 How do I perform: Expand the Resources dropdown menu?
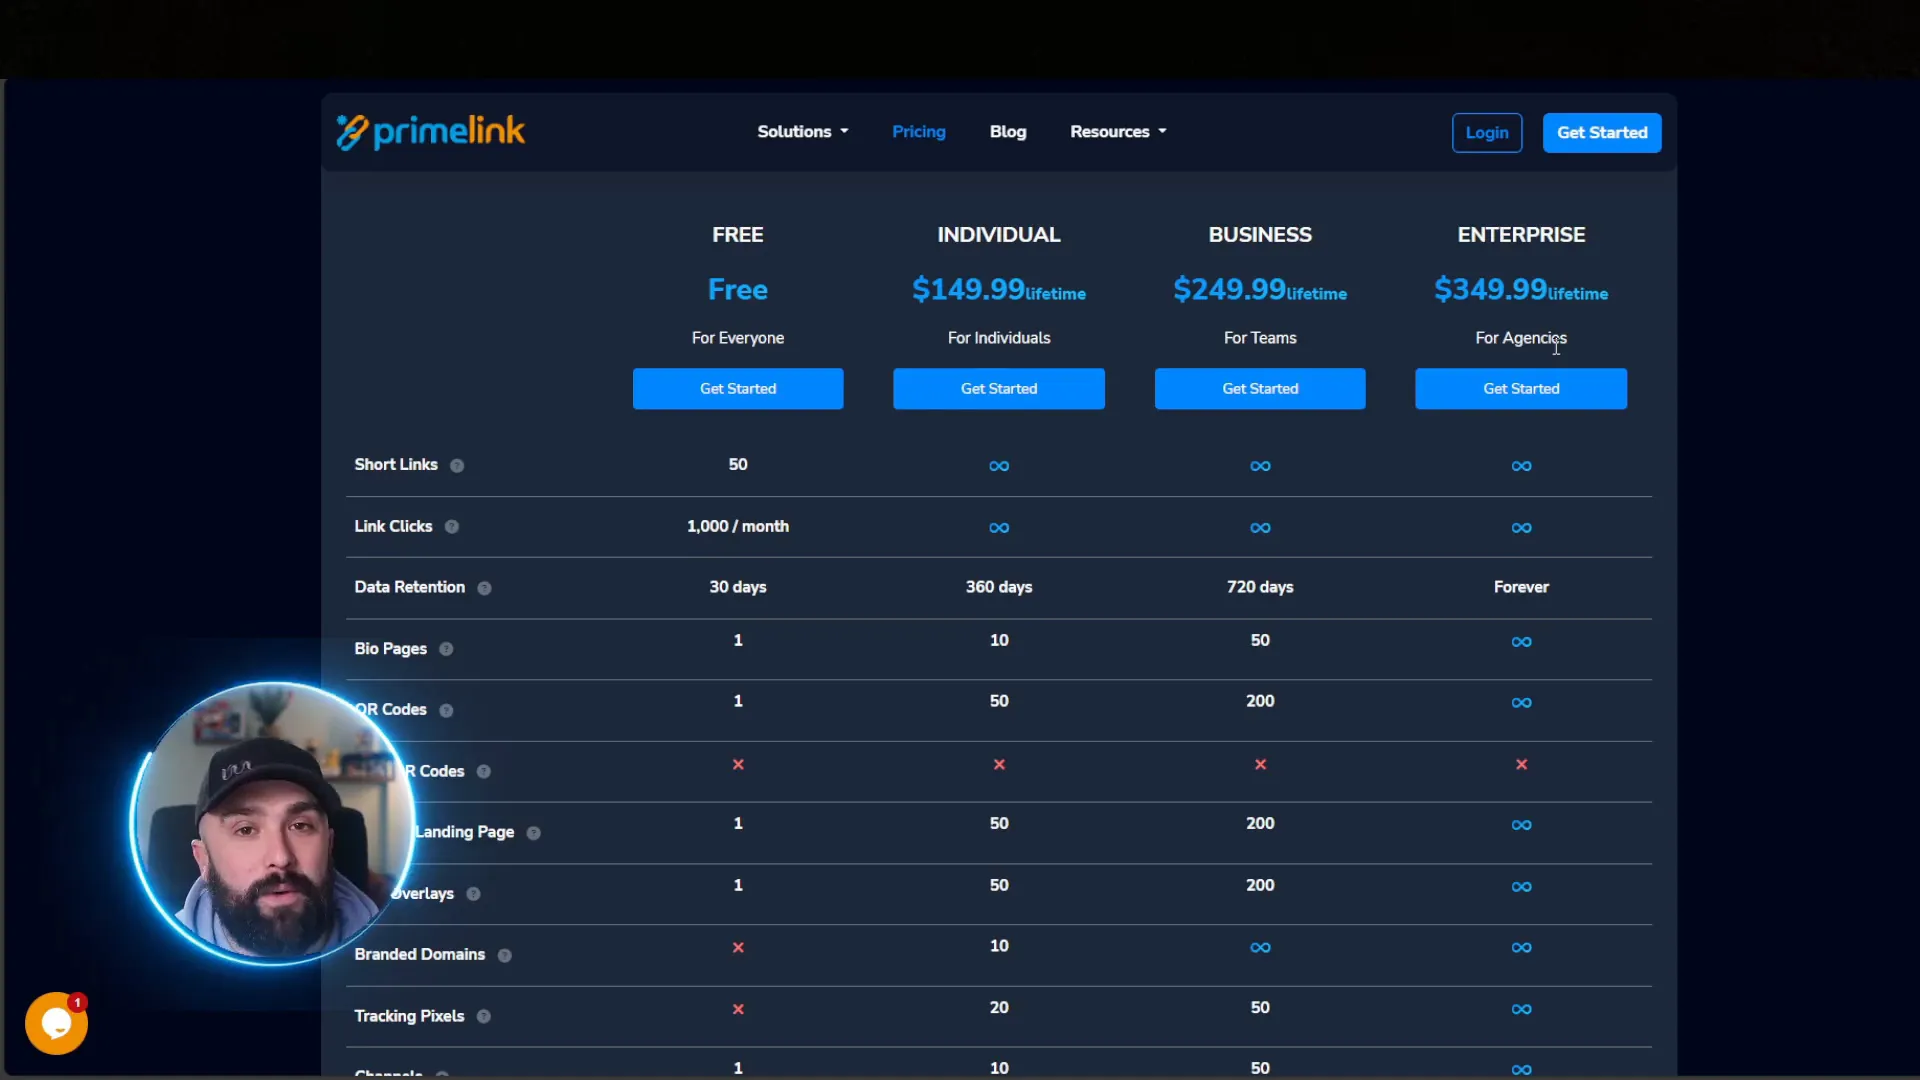tap(1118, 132)
